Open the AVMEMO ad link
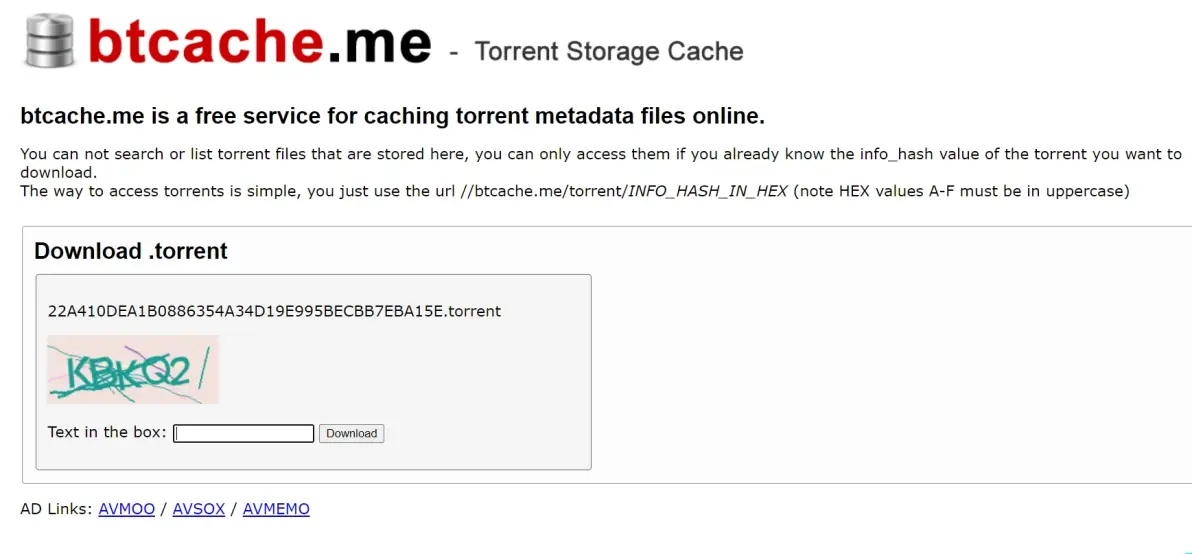The width and height of the screenshot is (1192, 554). (x=276, y=509)
